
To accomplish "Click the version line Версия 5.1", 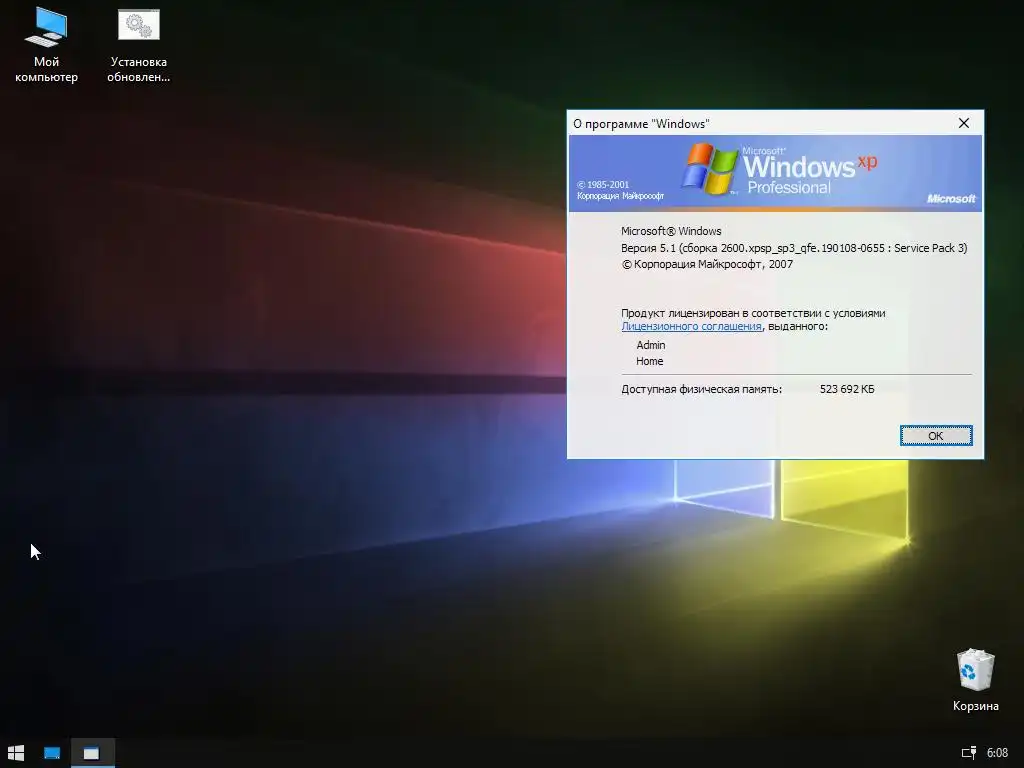I will tap(793, 248).
